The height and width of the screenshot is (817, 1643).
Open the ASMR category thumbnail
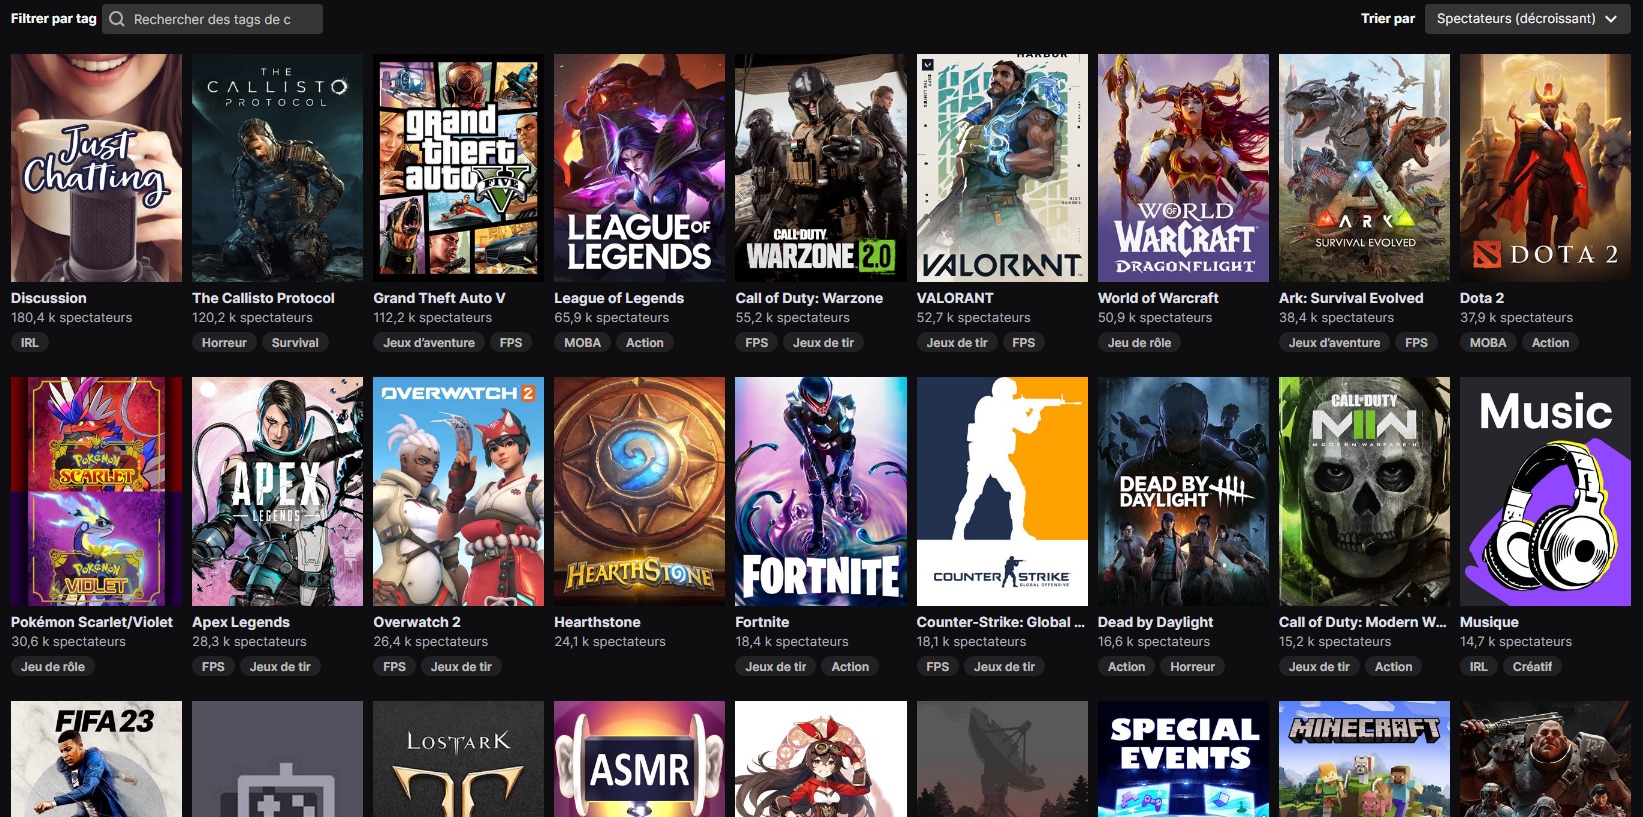click(x=639, y=759)
